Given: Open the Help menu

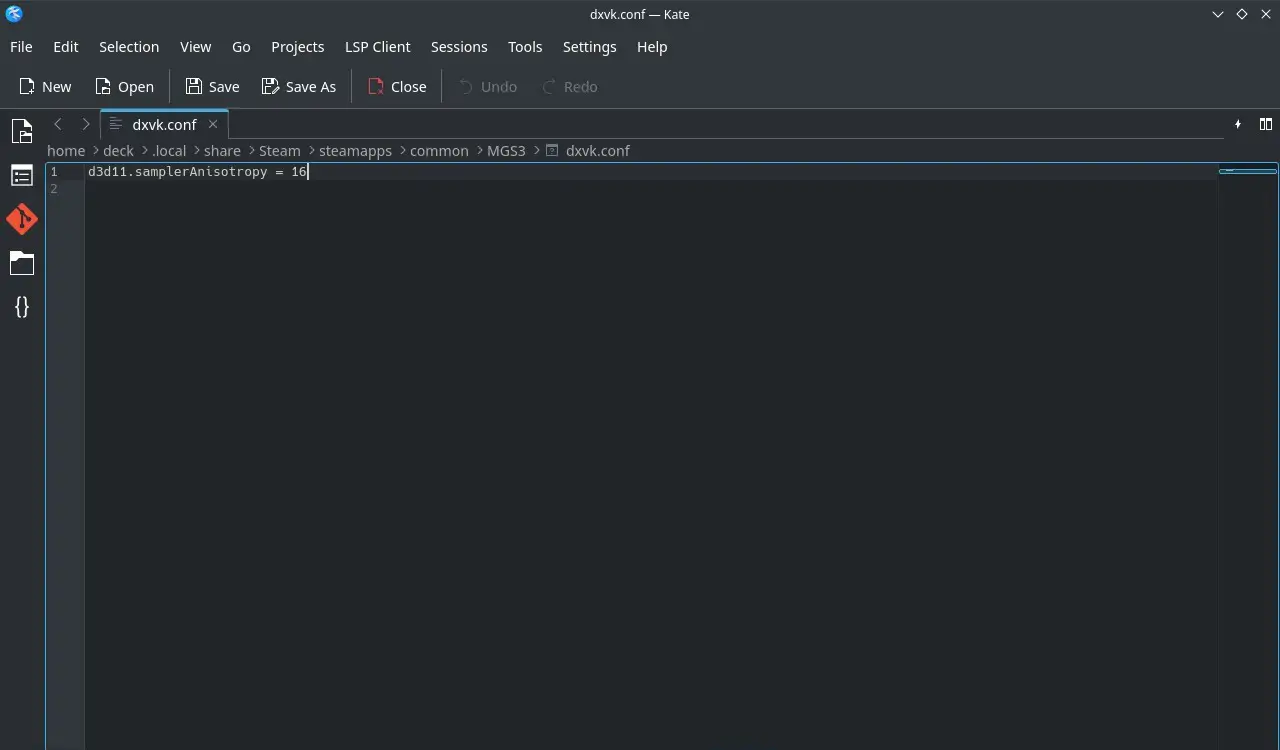Looking at the screenshot, I should pyautogui.click(x=652, y=47).
